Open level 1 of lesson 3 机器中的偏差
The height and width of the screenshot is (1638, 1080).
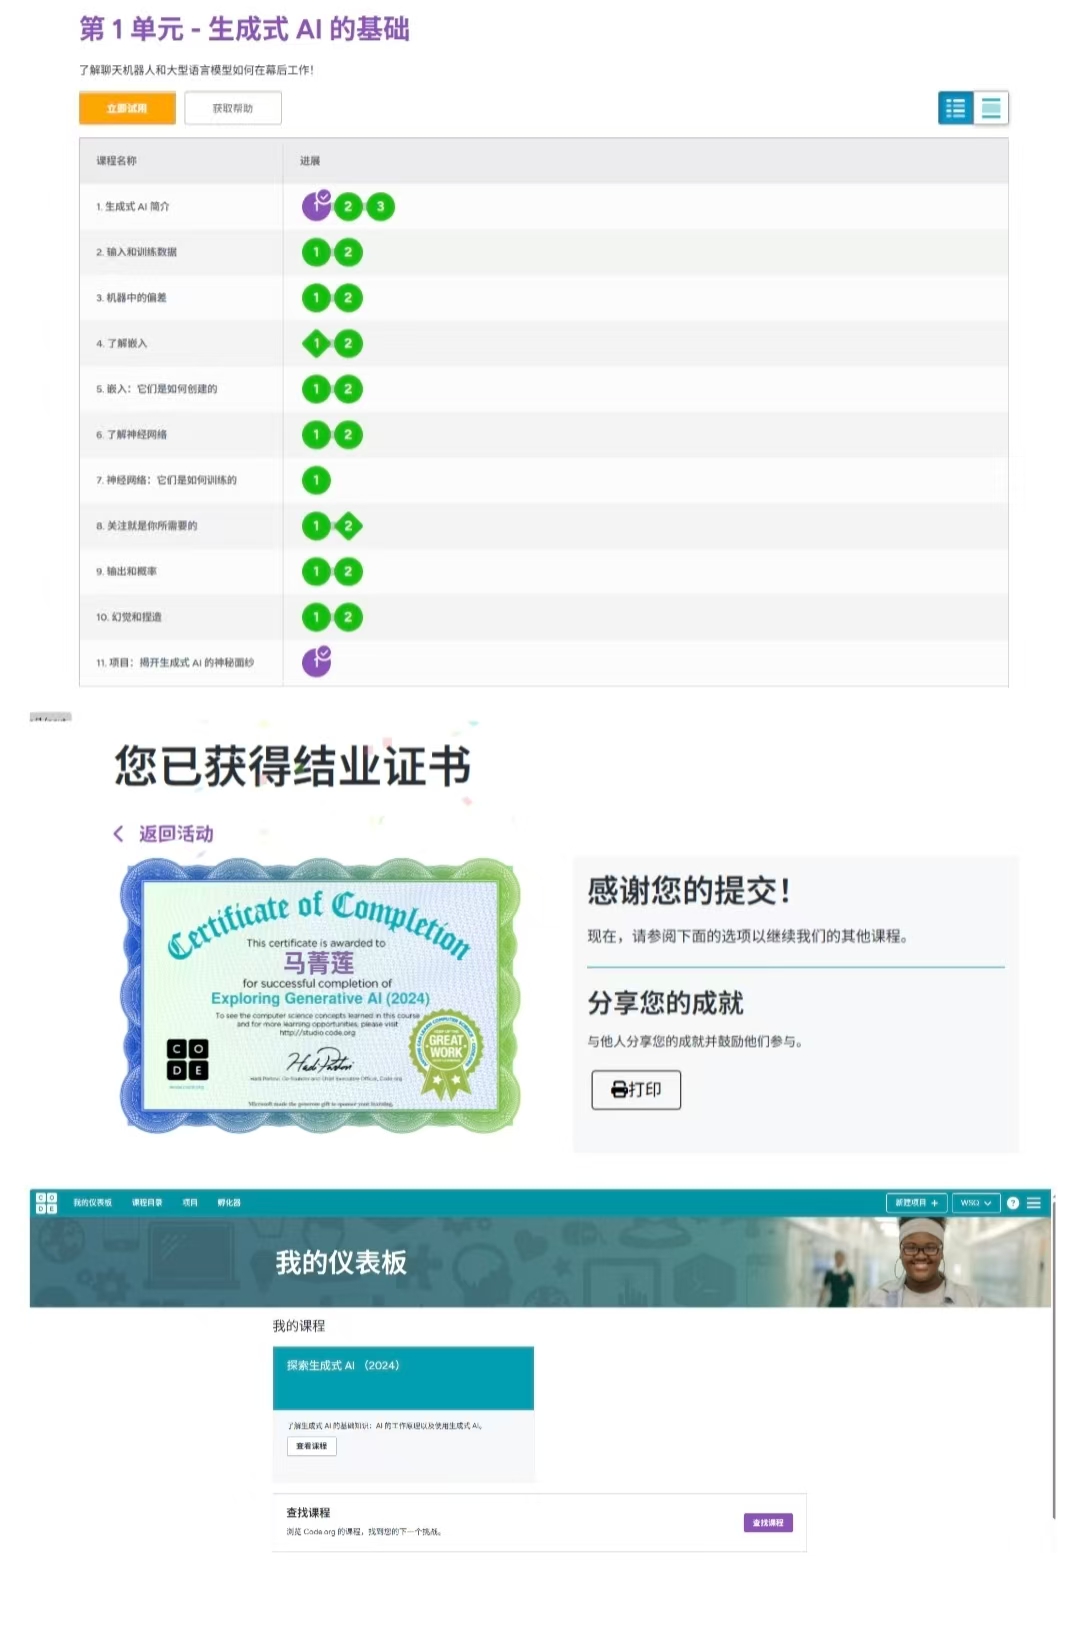point(316,298)
